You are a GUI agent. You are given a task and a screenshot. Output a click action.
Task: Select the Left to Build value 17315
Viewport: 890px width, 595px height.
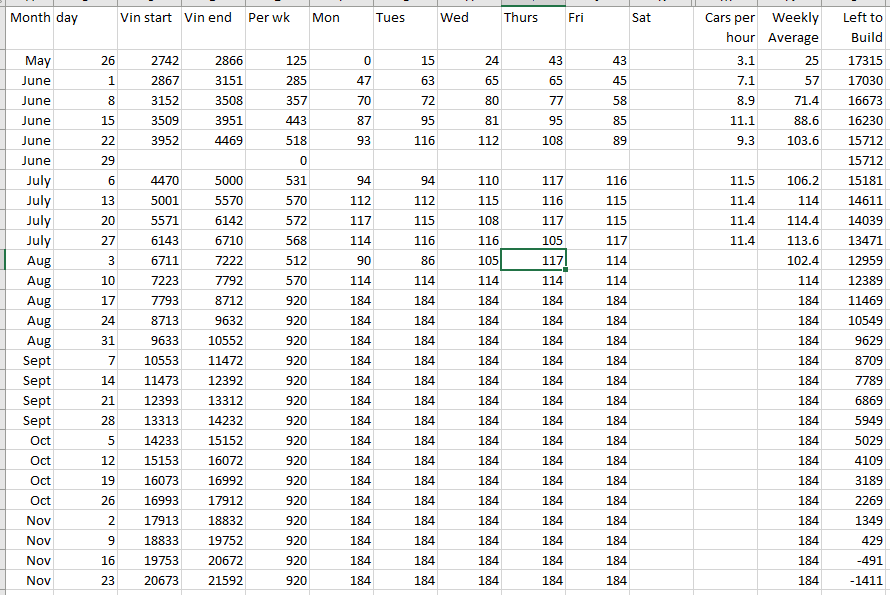[856, 61]
